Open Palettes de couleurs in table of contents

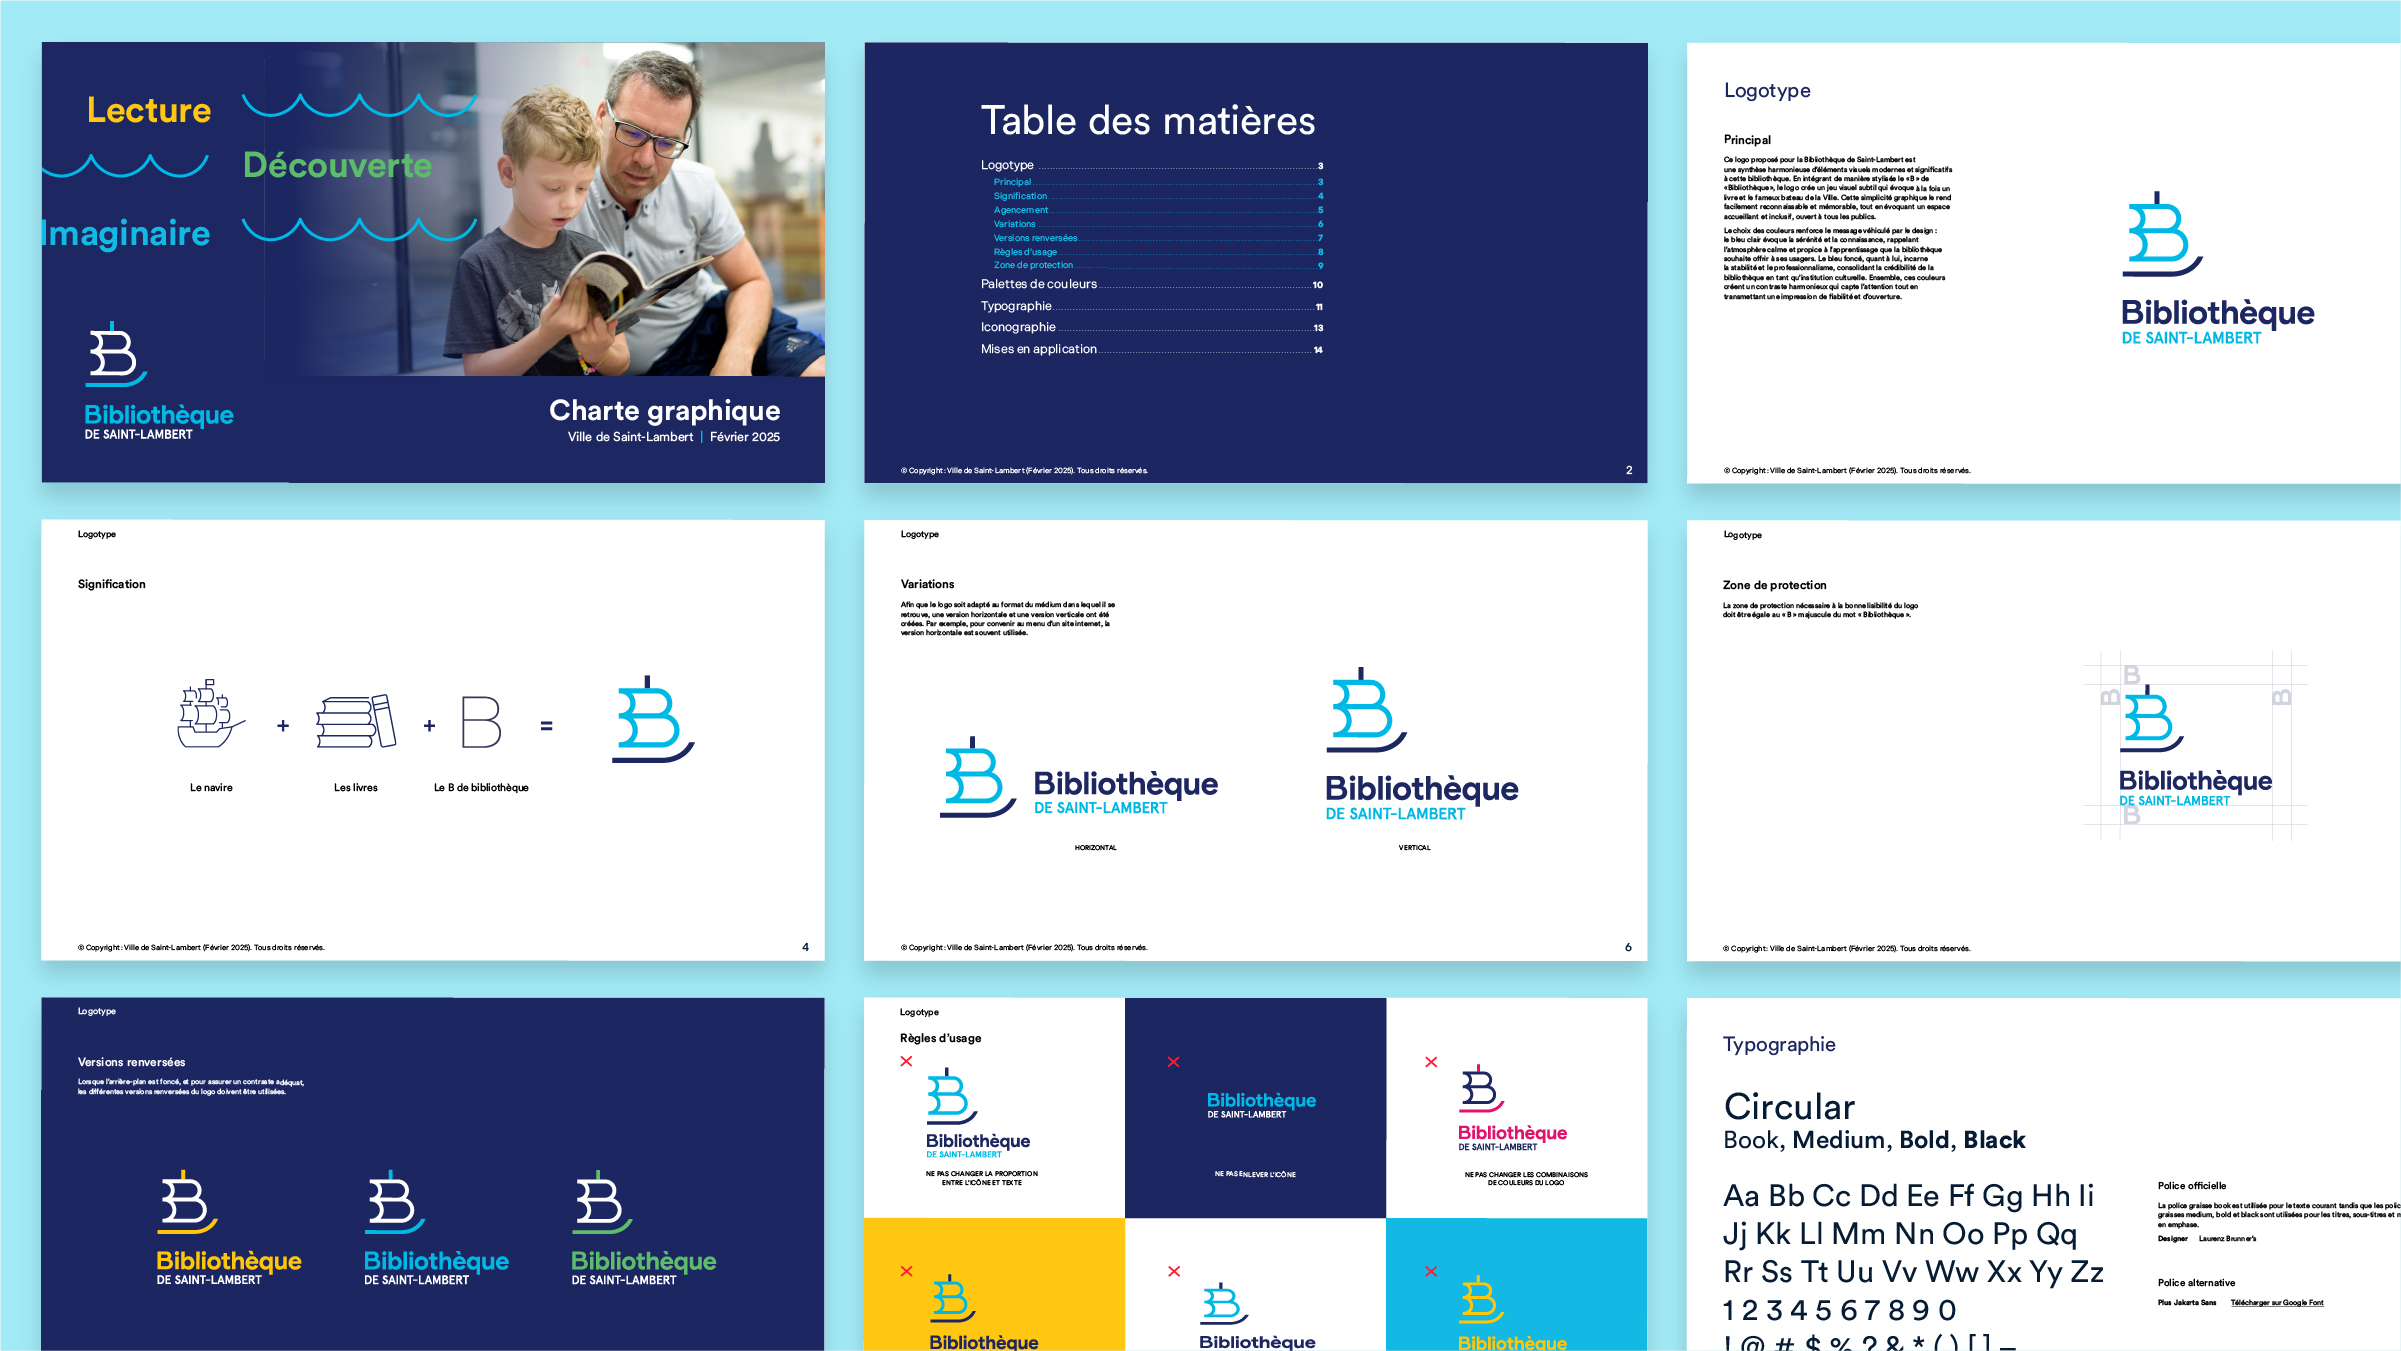tap(1039, 284)
